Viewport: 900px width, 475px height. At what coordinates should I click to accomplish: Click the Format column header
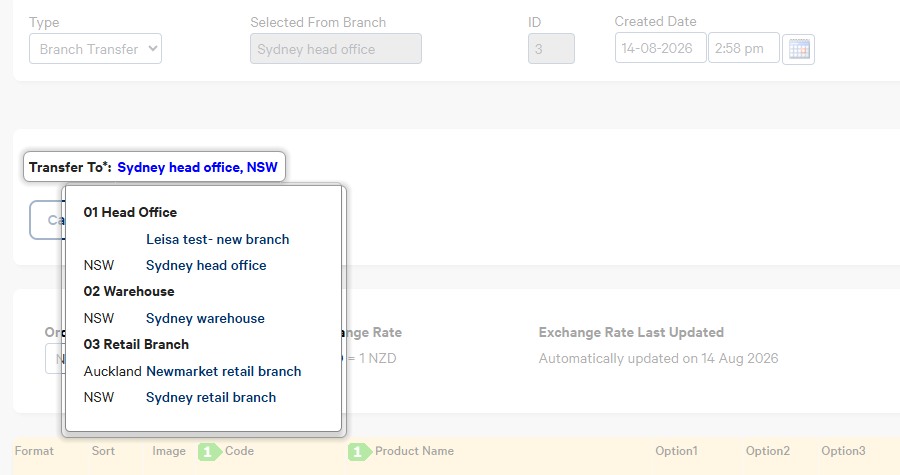pyautogui.click(x=34, y=451)
